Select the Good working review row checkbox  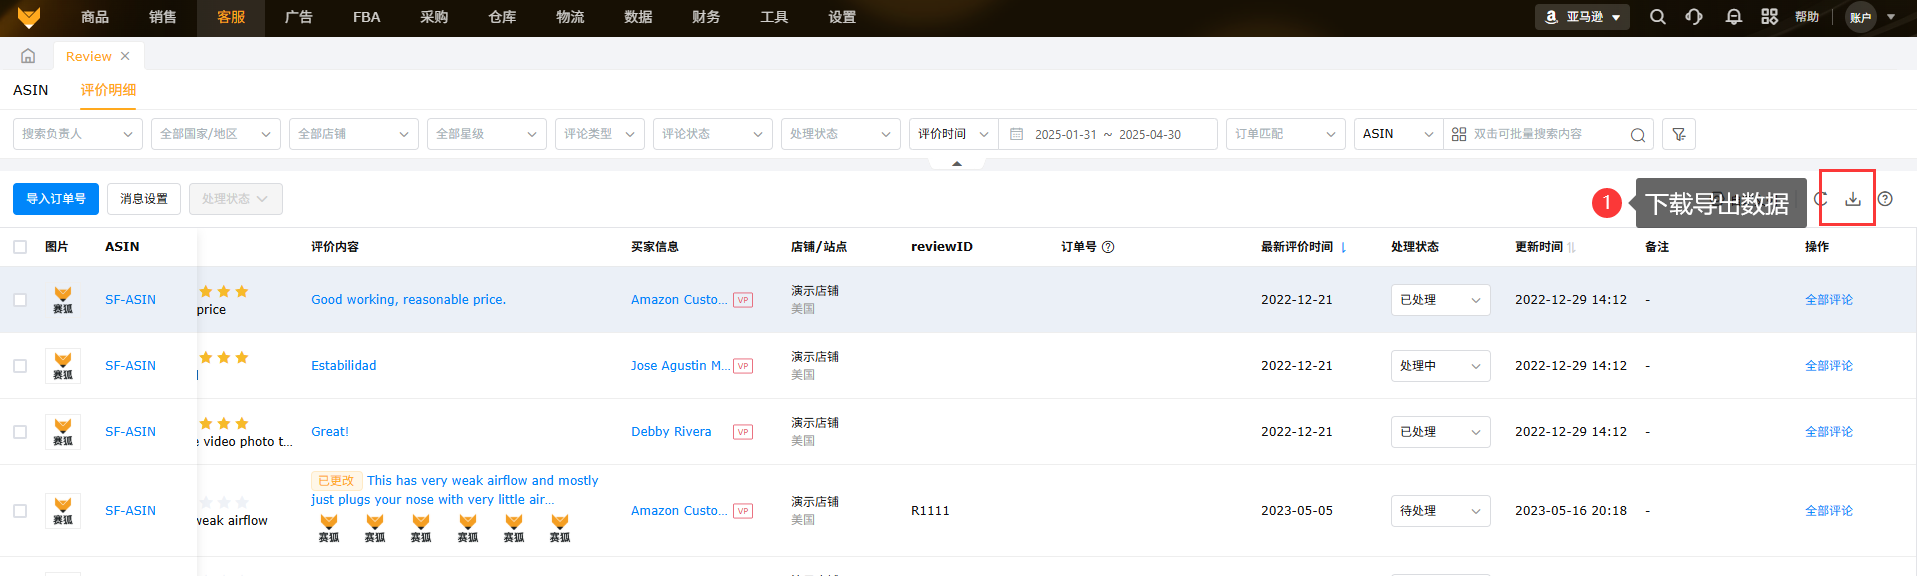20,300
